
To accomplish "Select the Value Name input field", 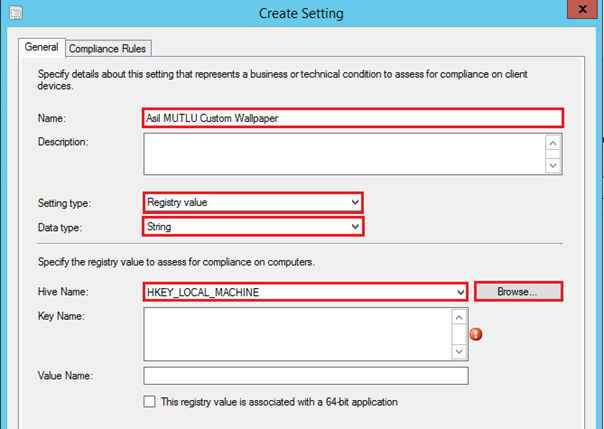I will point(306,376).
